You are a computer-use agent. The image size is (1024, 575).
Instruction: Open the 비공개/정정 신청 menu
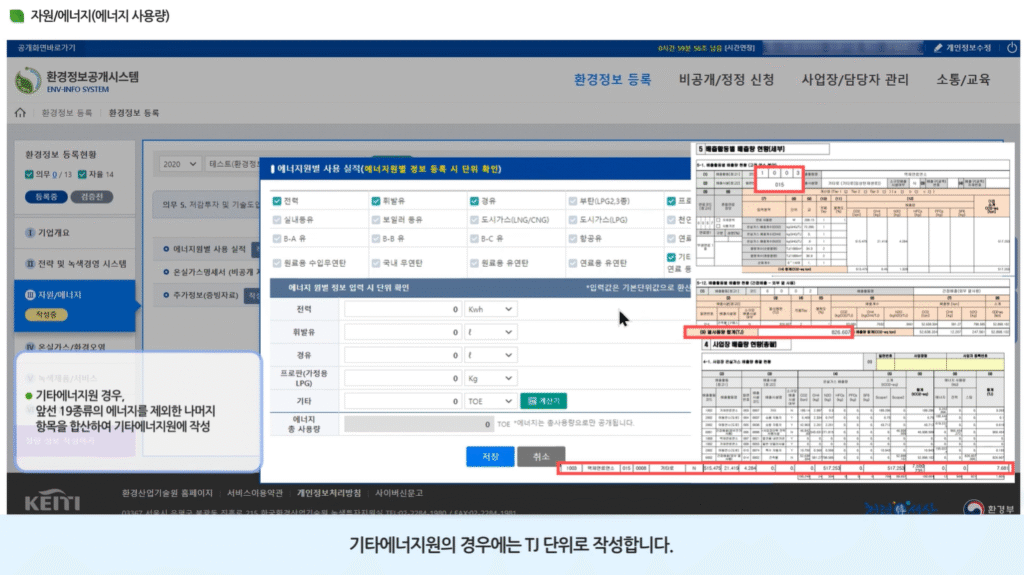[x=725, y=80]
